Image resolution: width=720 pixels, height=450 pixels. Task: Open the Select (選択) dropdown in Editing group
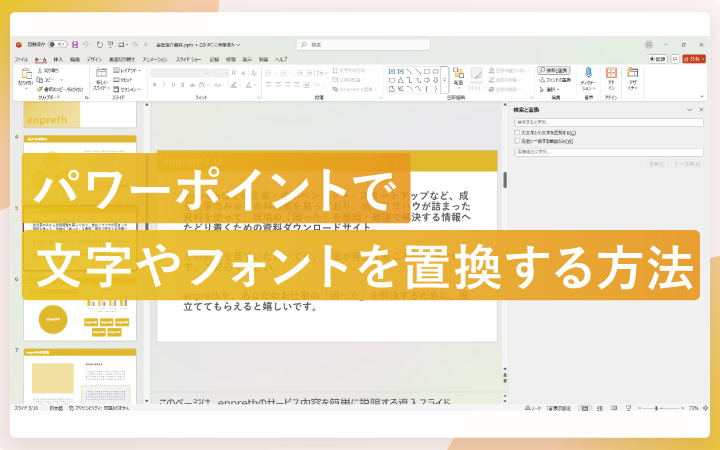[549, 89]
